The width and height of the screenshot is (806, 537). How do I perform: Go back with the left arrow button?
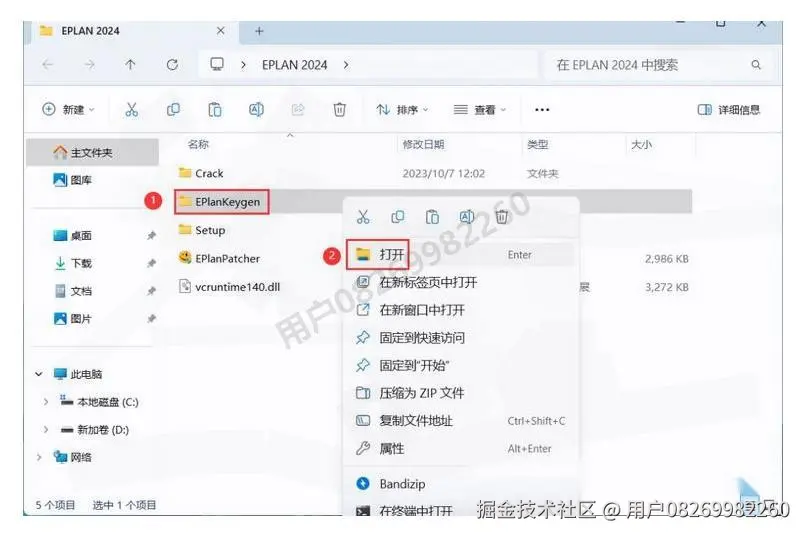(48, 65)
